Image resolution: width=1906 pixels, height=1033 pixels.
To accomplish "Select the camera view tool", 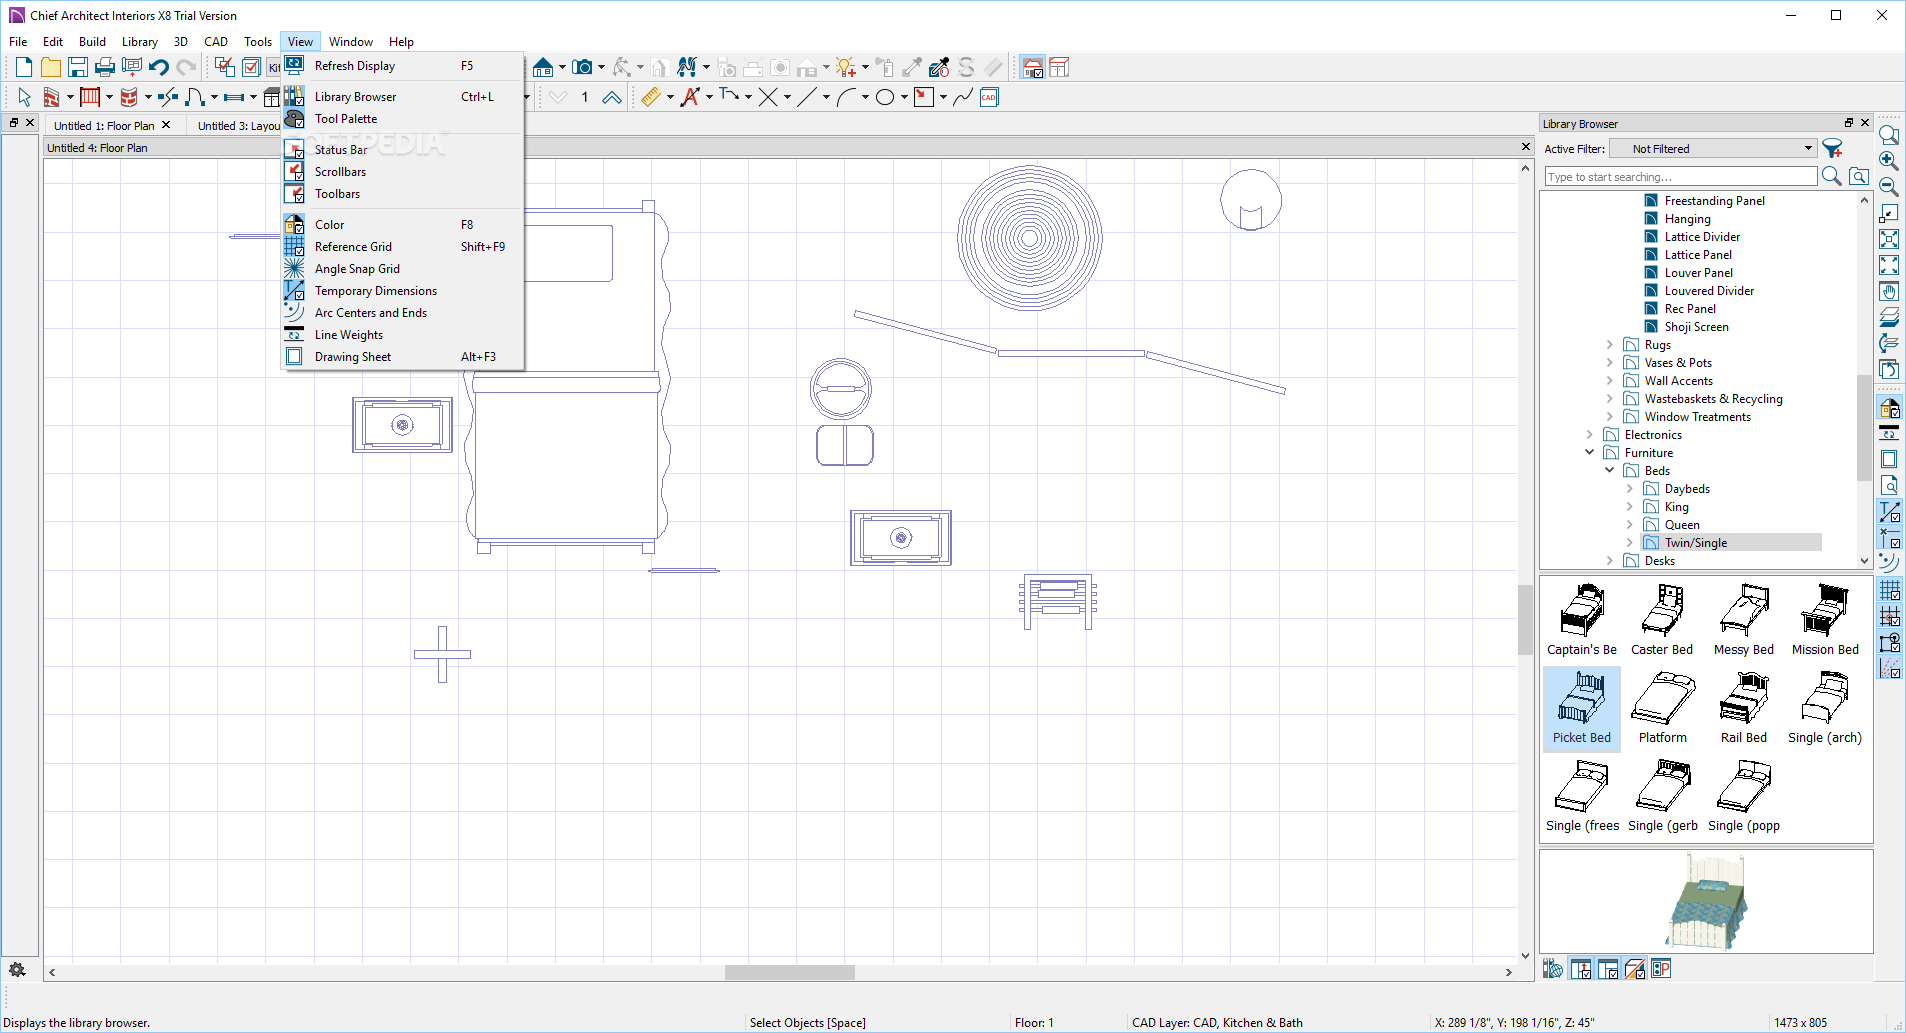I will 582,67.
